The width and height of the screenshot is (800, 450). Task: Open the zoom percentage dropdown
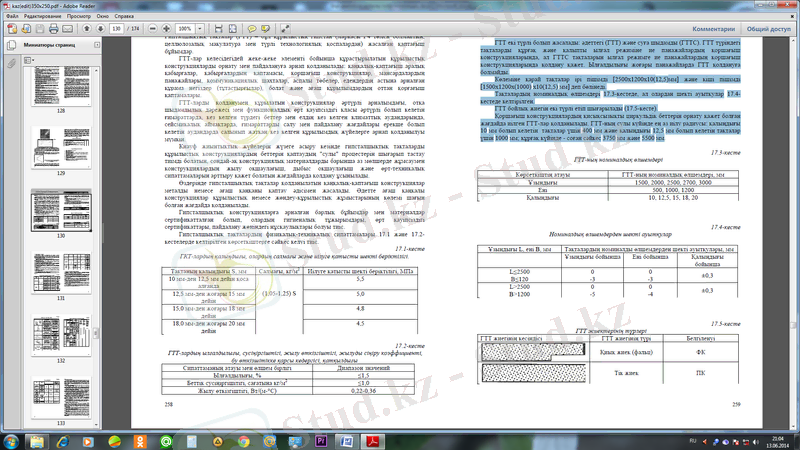point(201,29)
